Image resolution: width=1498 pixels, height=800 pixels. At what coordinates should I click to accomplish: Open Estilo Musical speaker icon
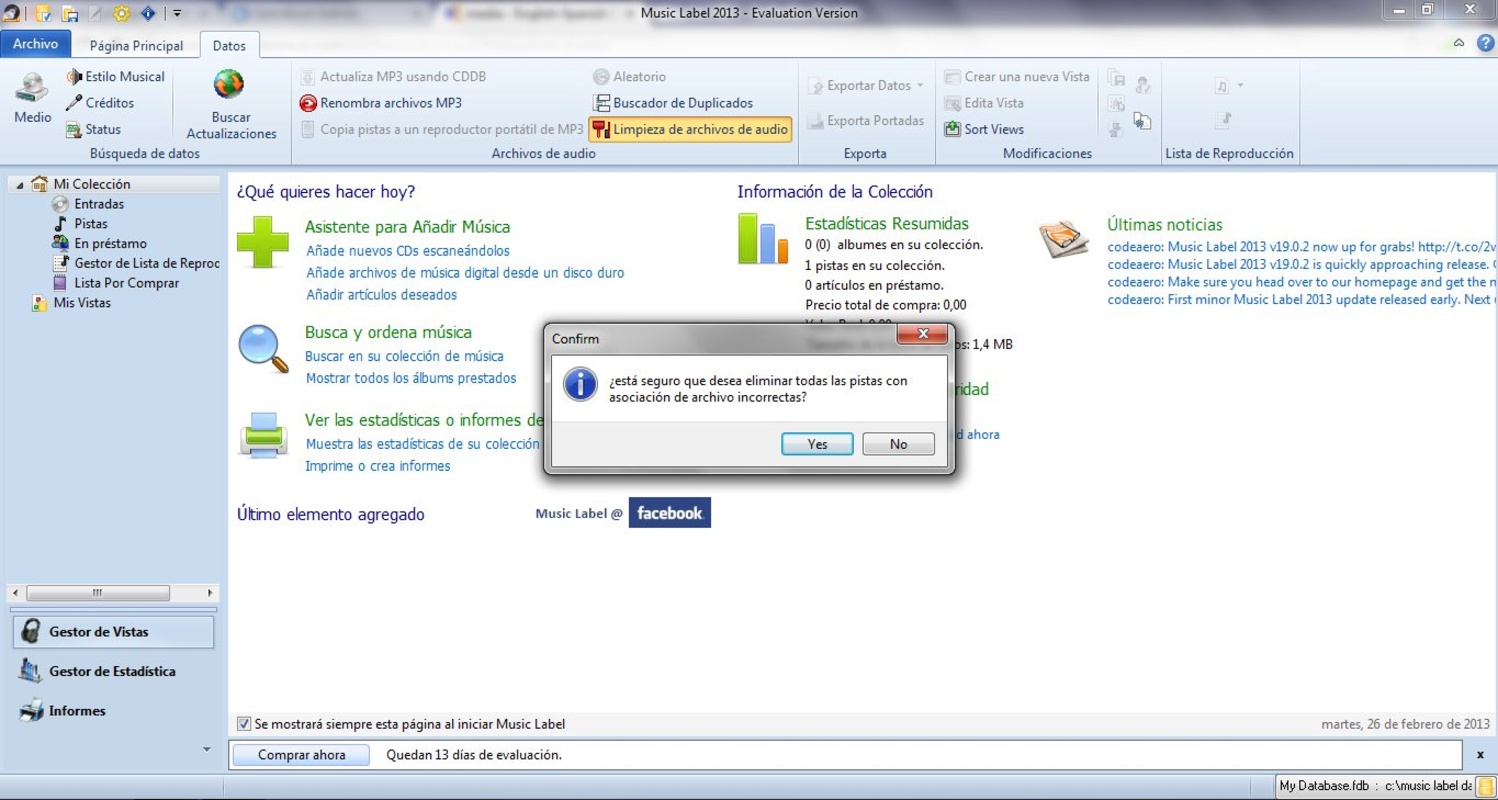point(74,77)
